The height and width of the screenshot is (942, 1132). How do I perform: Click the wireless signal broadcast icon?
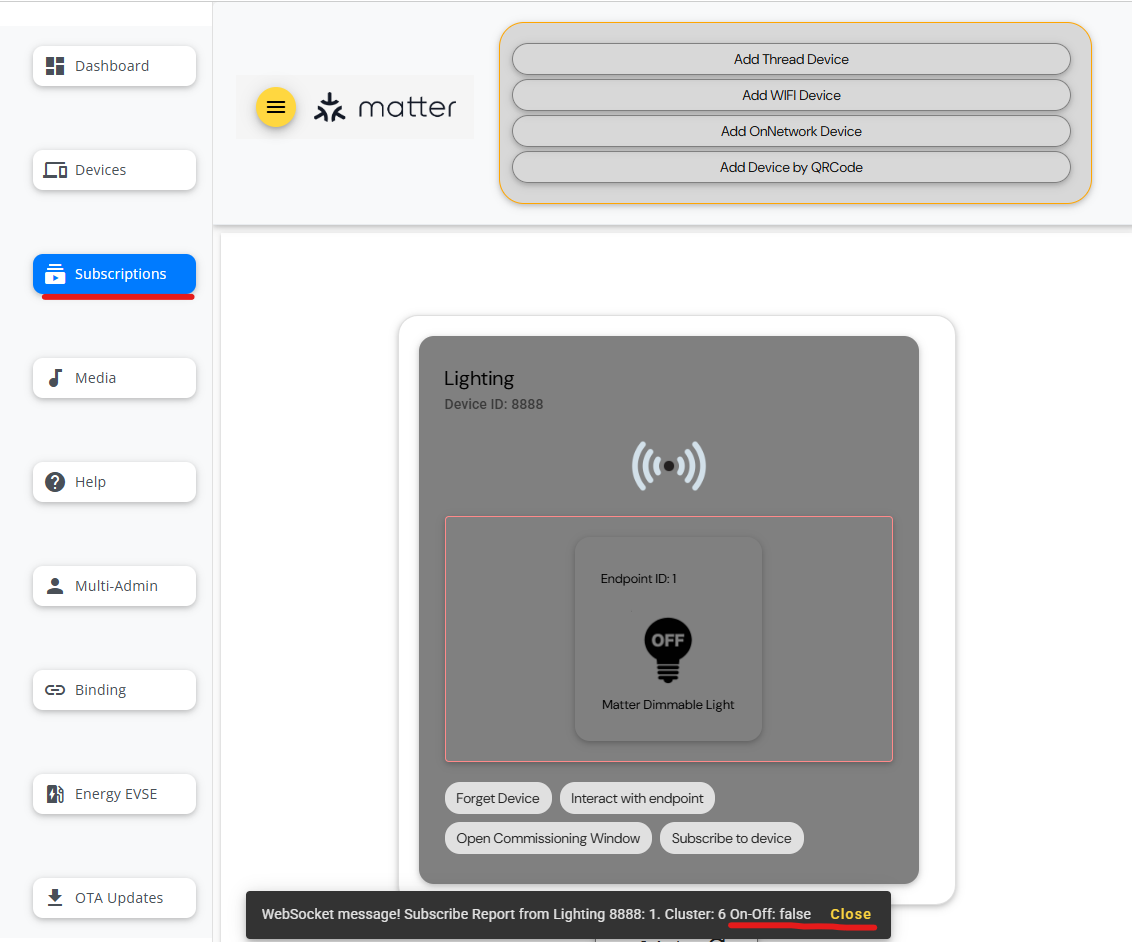[x=668, y=466]
